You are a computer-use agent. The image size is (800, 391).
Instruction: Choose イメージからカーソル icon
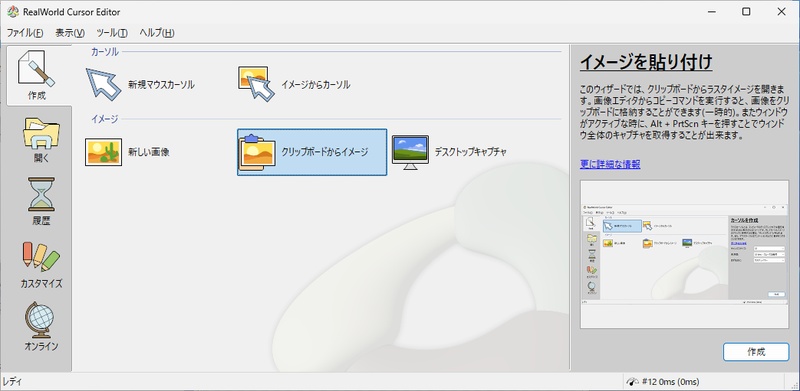[x=256, y=84]
